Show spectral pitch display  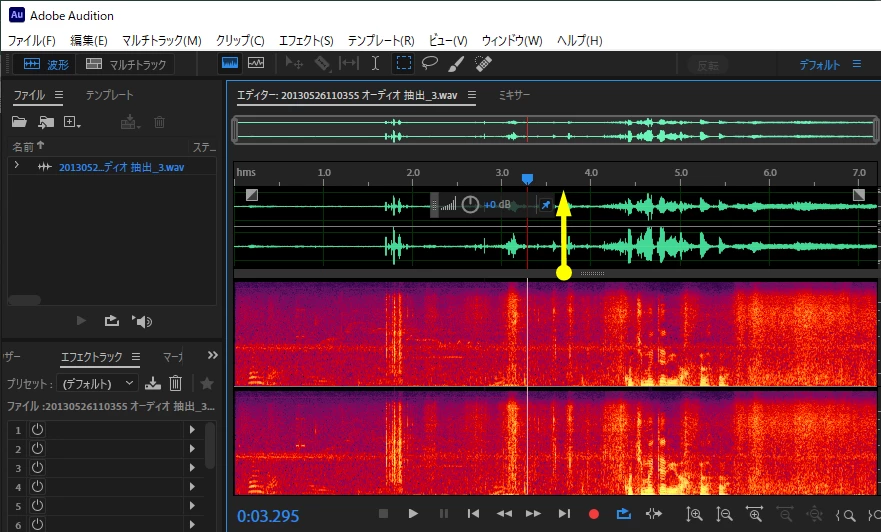(256, 63)
